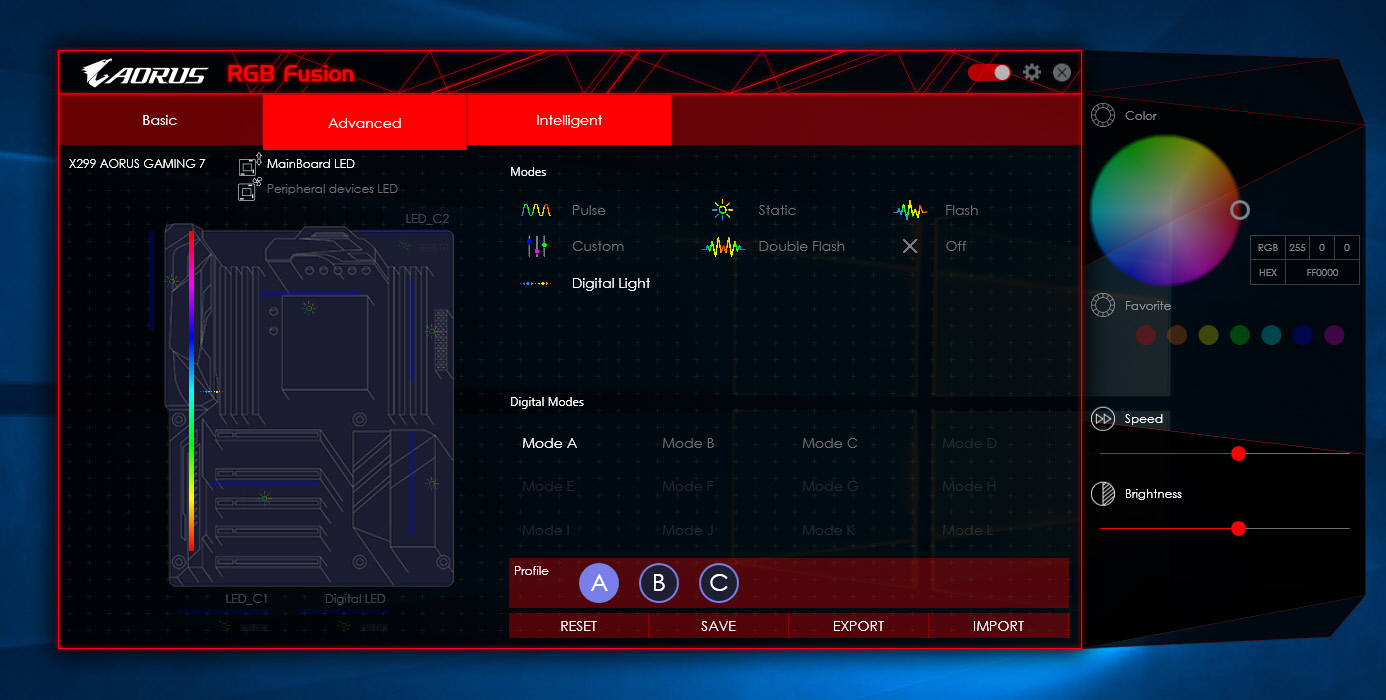
Task: Switch to the Basic tab
Action: tap(160, 121)
